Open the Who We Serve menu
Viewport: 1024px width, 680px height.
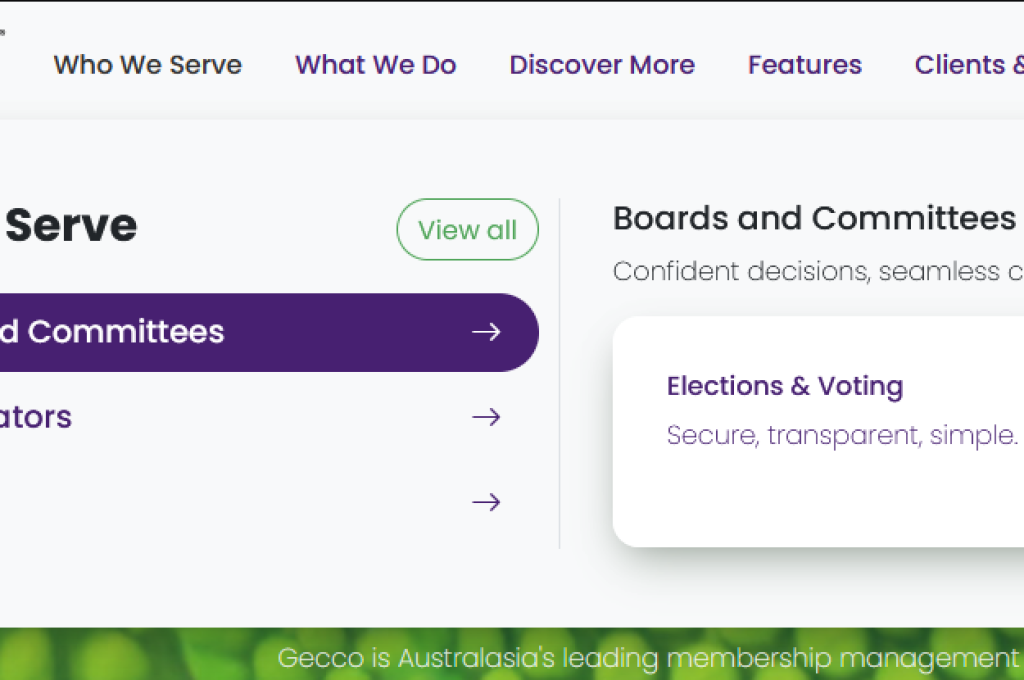point(147,65)
